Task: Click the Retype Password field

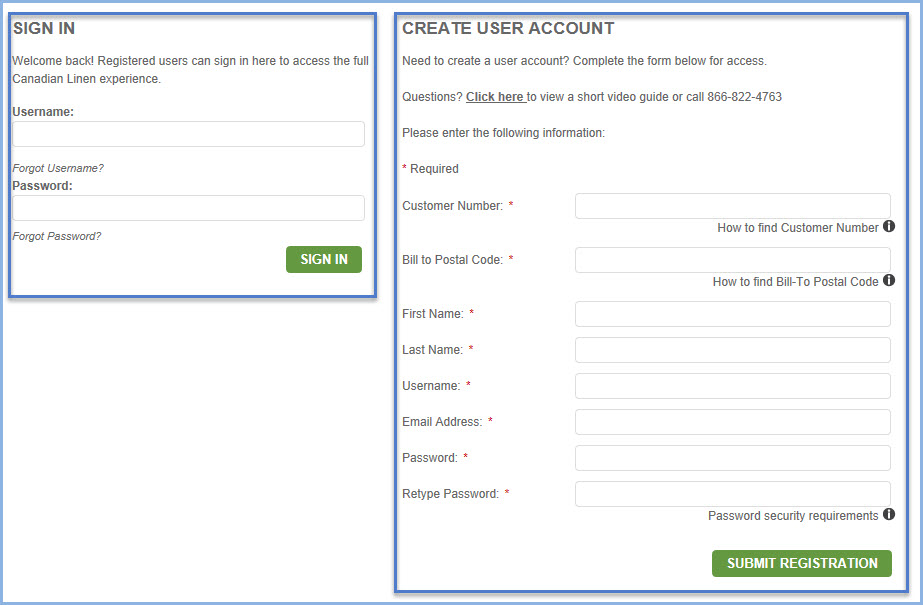Action: point(732,494)
